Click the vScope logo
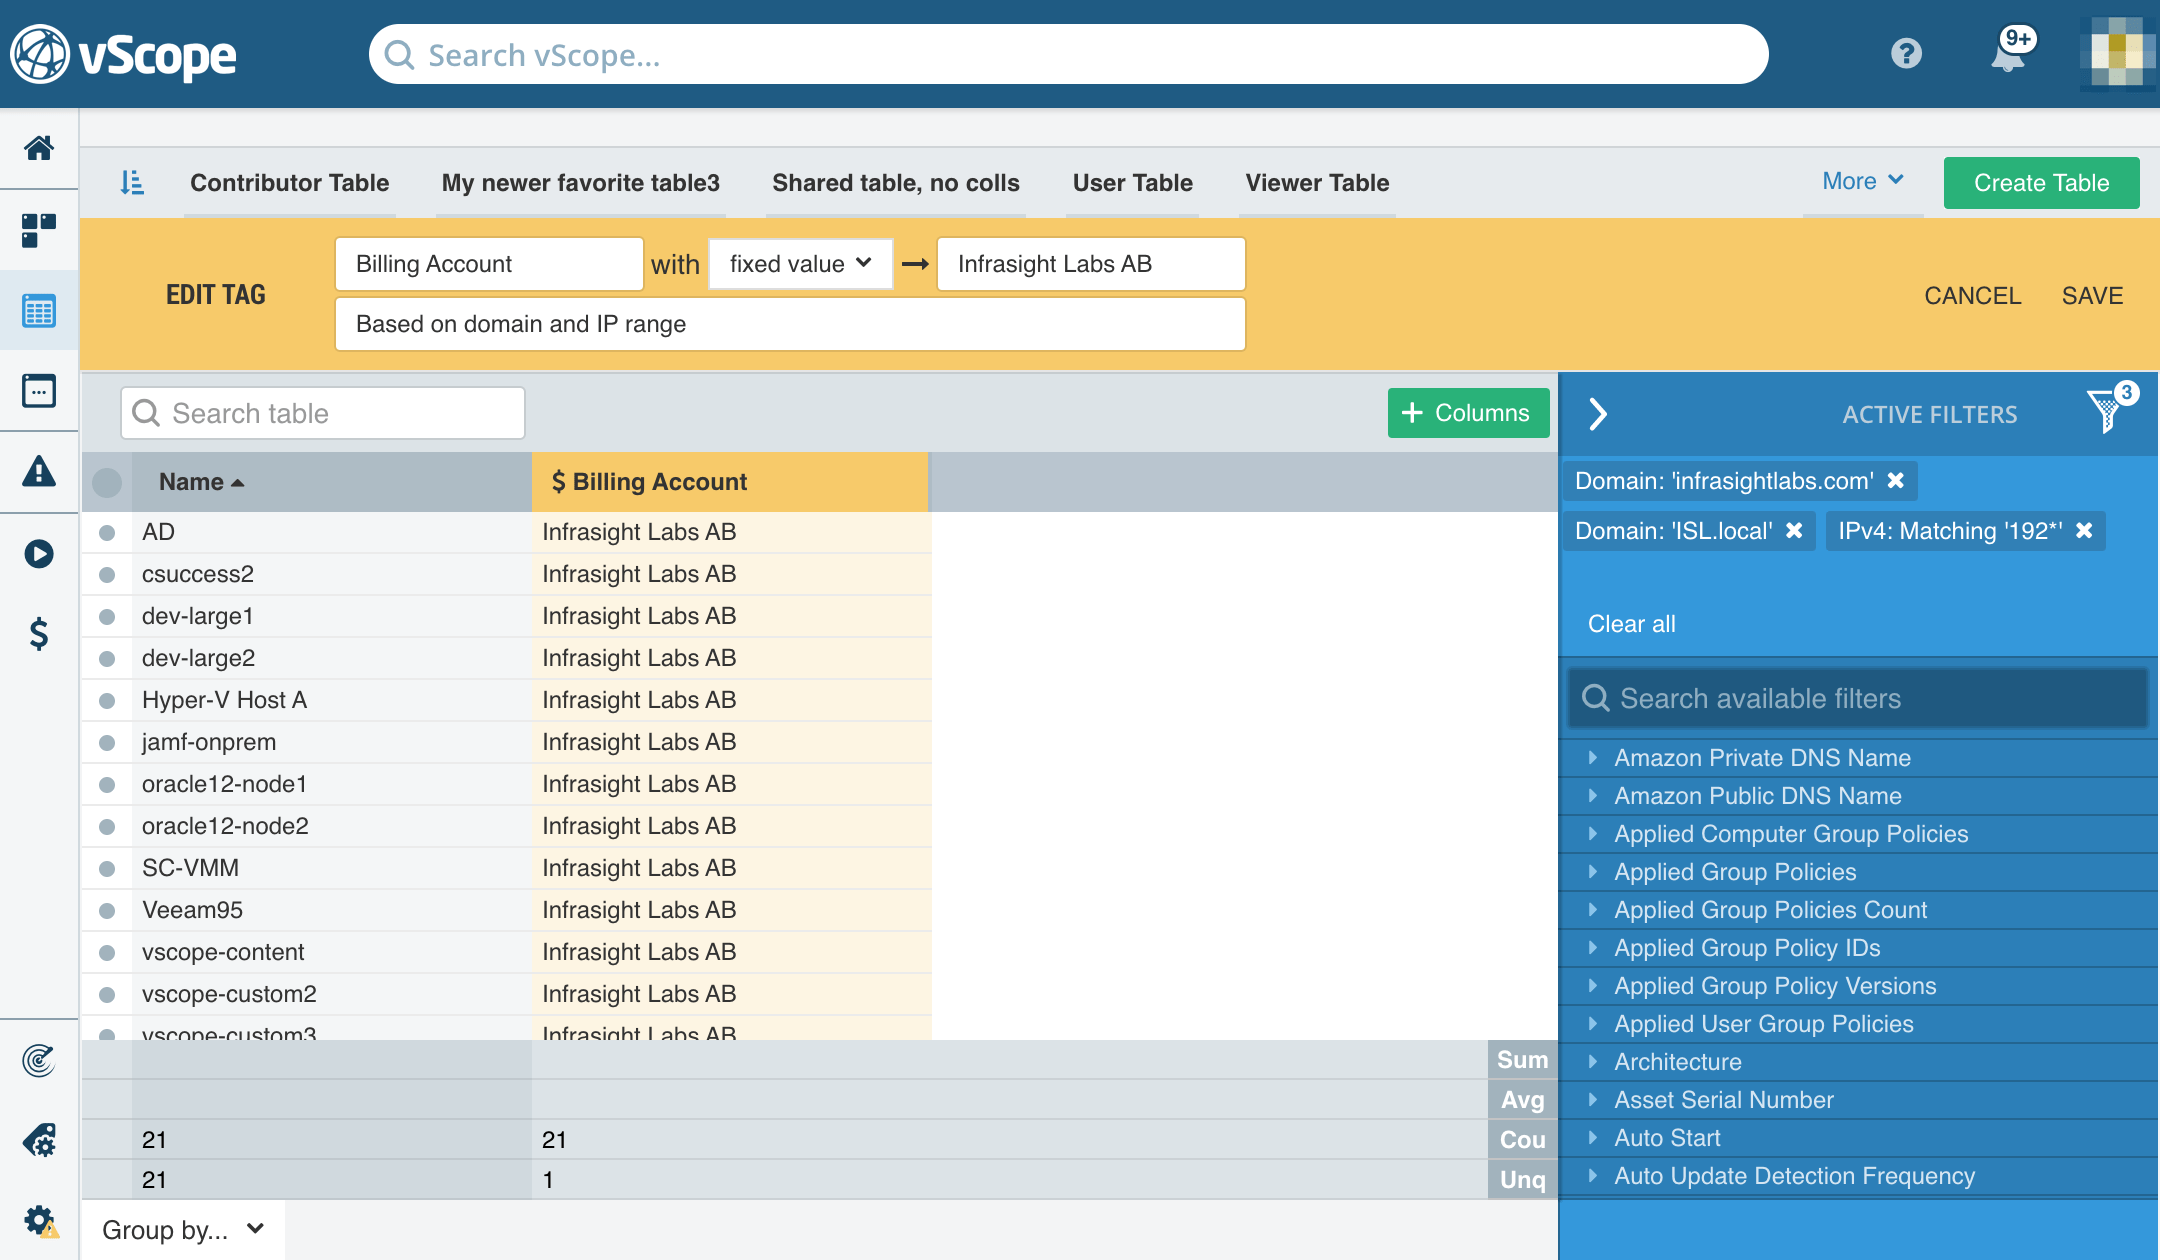Screen dimensions: 2160x1260 (124, 54)
